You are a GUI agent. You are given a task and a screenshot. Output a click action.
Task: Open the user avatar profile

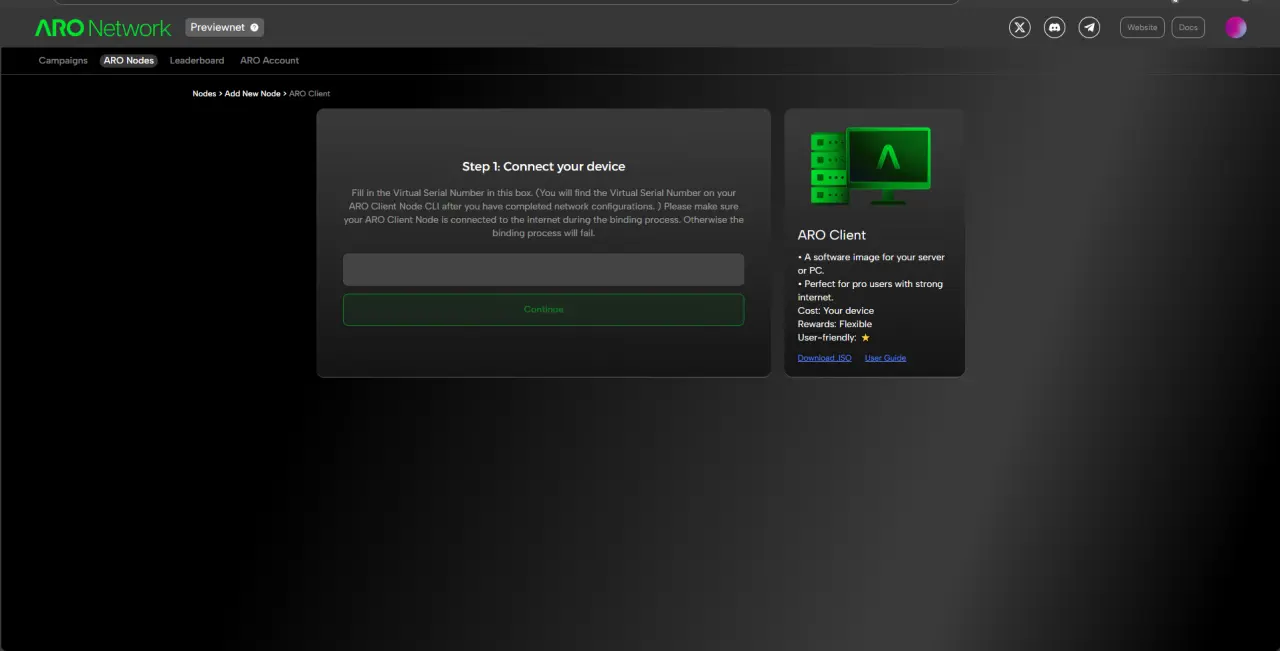(x=1236, y=28)
